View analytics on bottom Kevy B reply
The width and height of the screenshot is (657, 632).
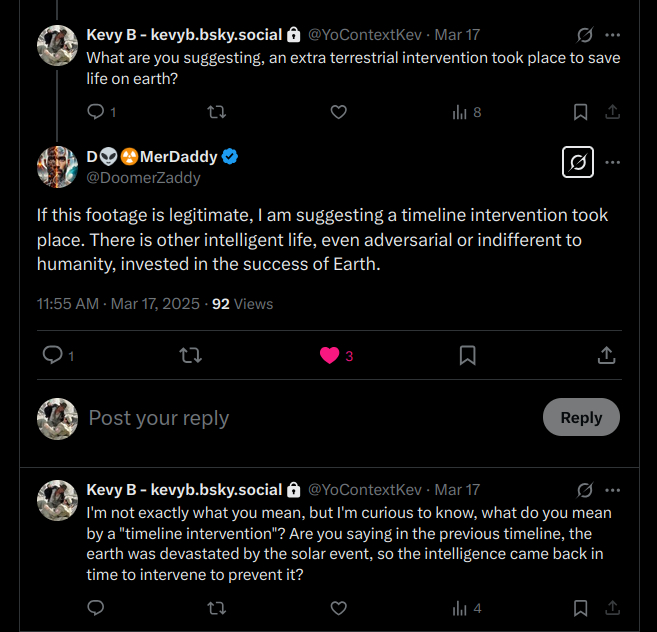(467, 608)
